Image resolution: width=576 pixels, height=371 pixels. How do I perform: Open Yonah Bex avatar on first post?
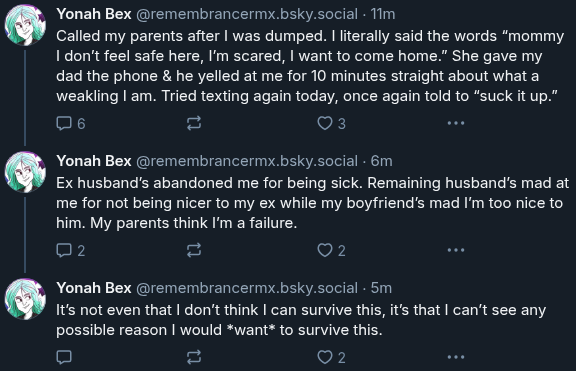pyautogui.click(x=25, y=25)
